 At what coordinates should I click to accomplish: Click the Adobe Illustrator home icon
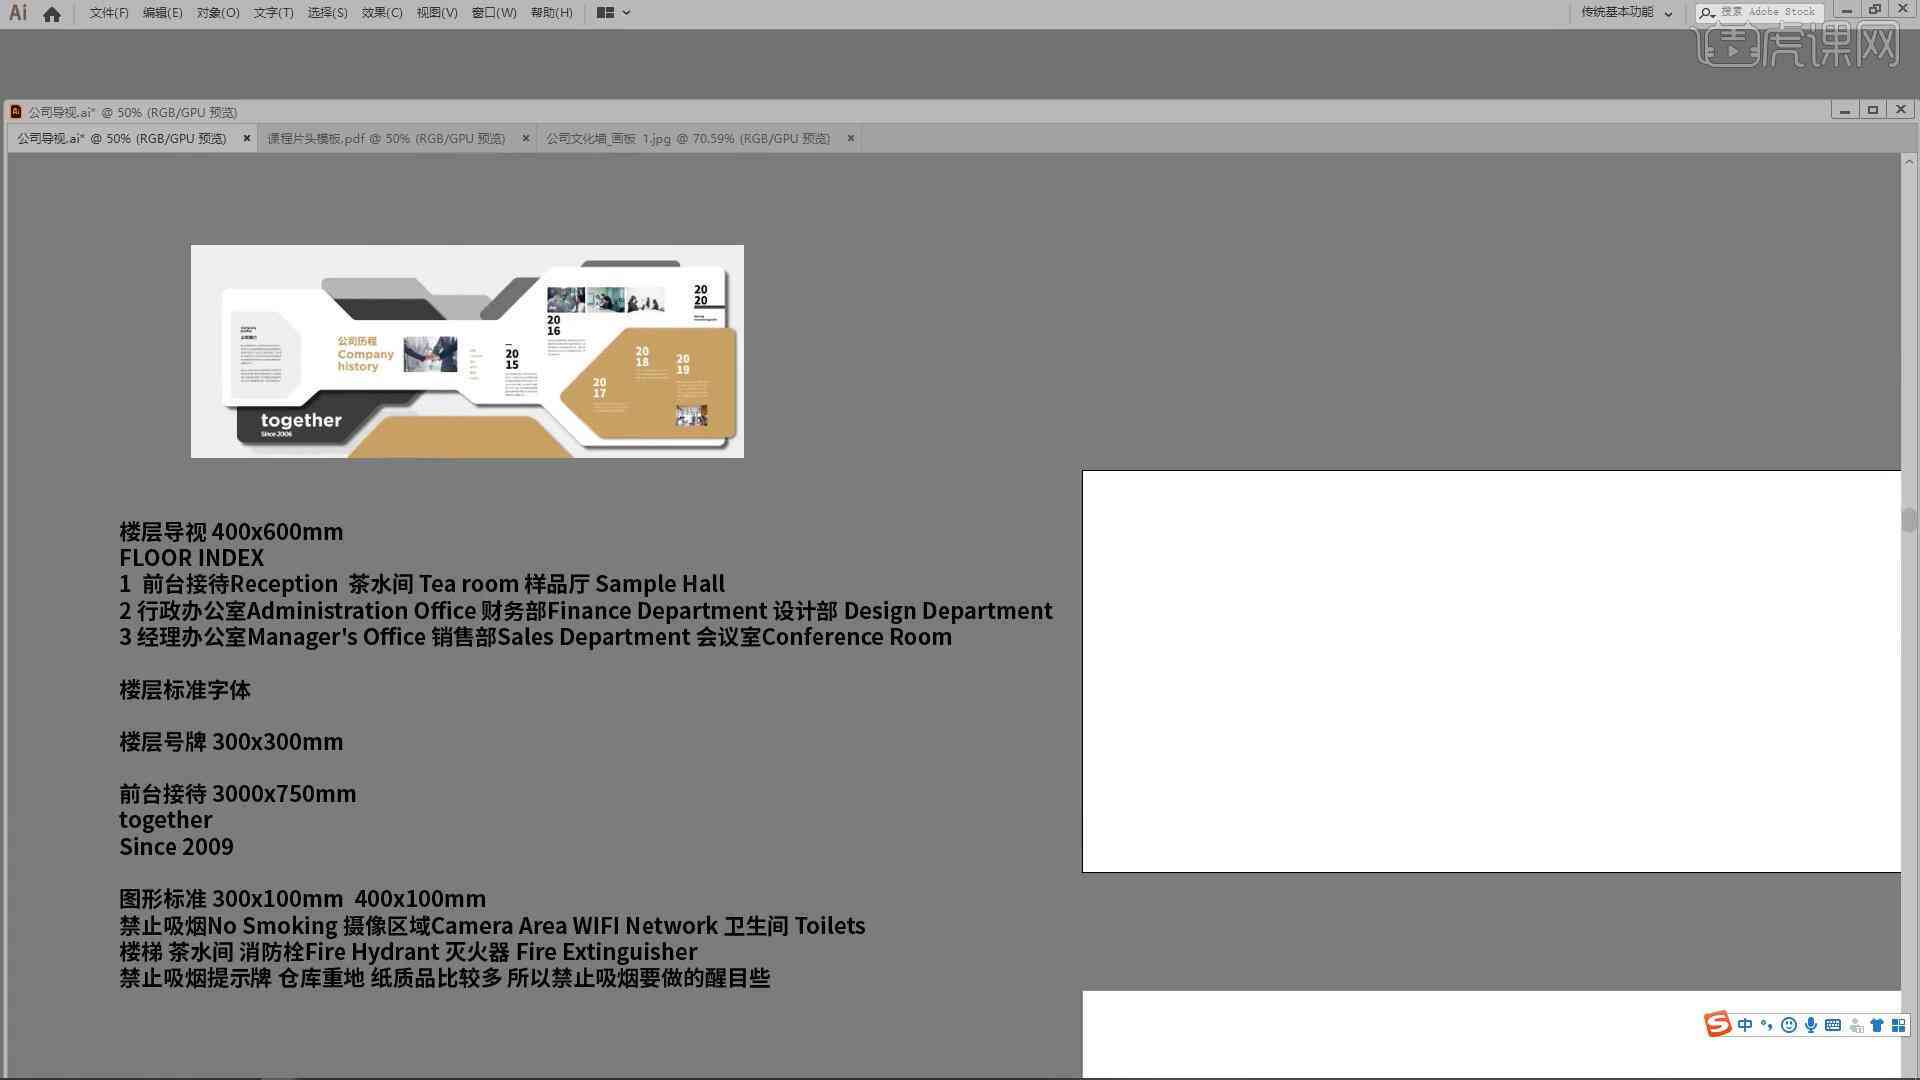tap(53, 12)
